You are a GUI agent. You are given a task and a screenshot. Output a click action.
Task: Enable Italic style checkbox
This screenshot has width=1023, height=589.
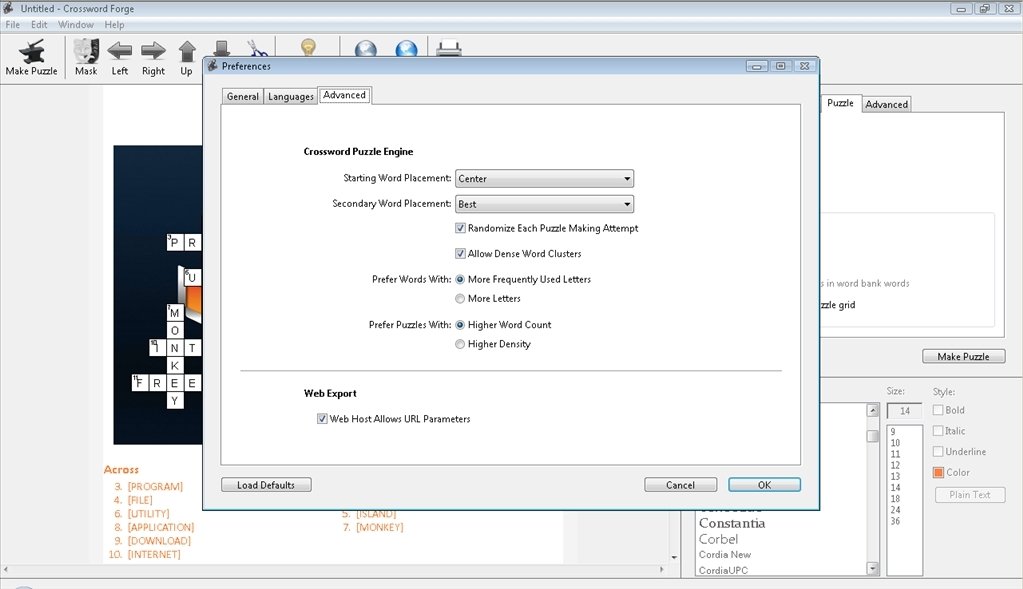coord(938,431)
